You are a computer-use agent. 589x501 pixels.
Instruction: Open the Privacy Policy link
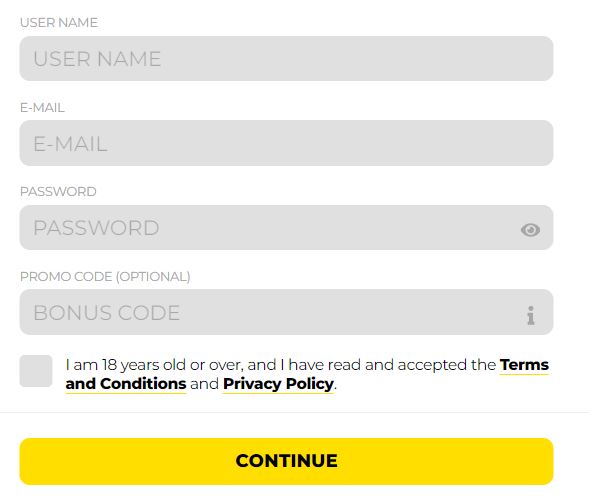coord(278,384)
